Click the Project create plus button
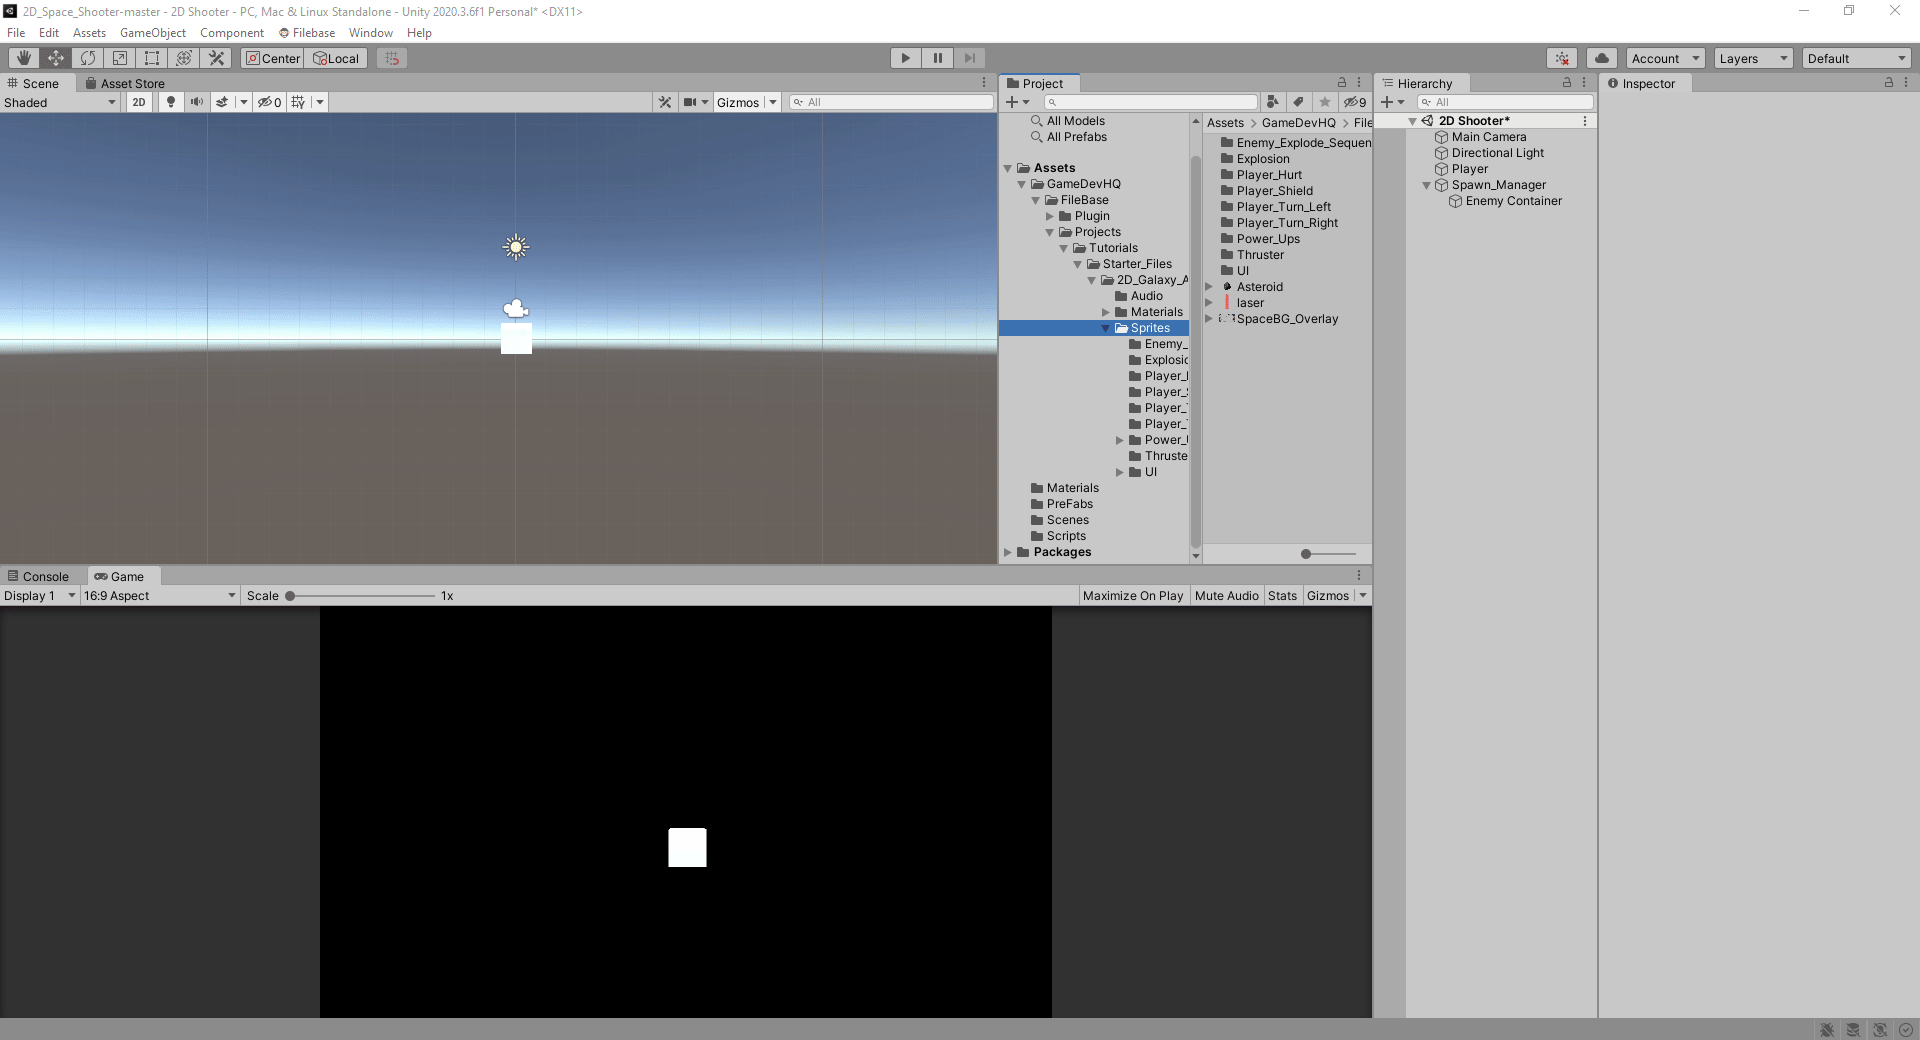Image resolution: width=1920 pixels, height=1040 pixels. pyautogui.click(x=1017, y=102)
